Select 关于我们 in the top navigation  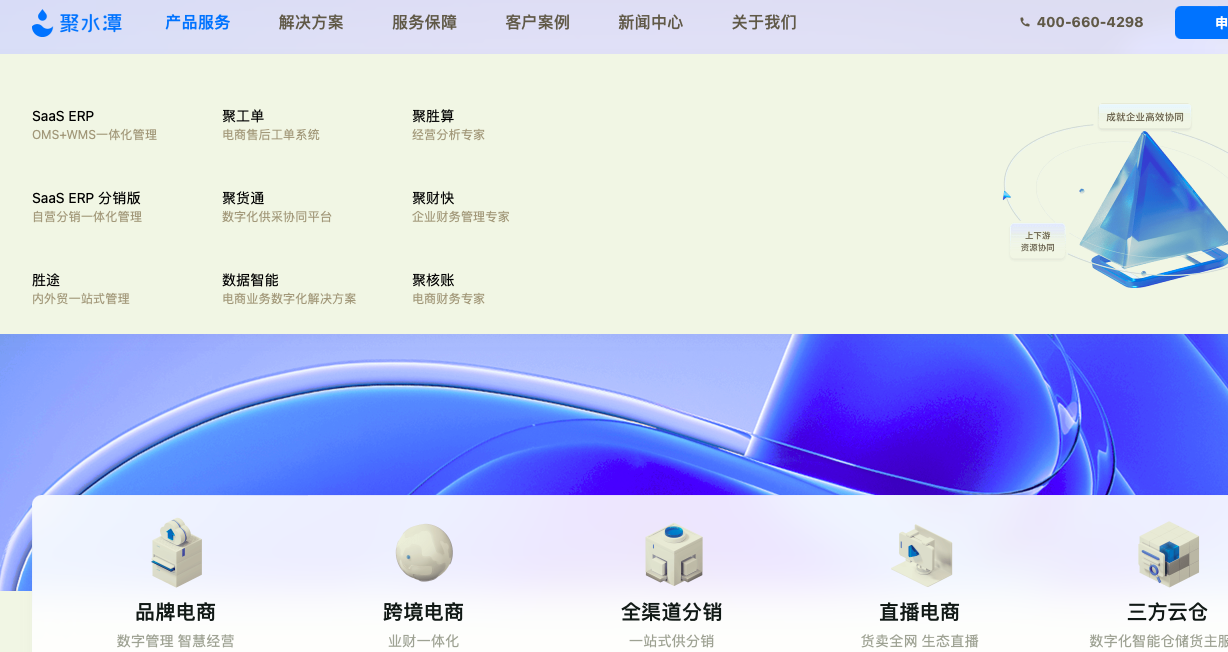tap(764, 22)
